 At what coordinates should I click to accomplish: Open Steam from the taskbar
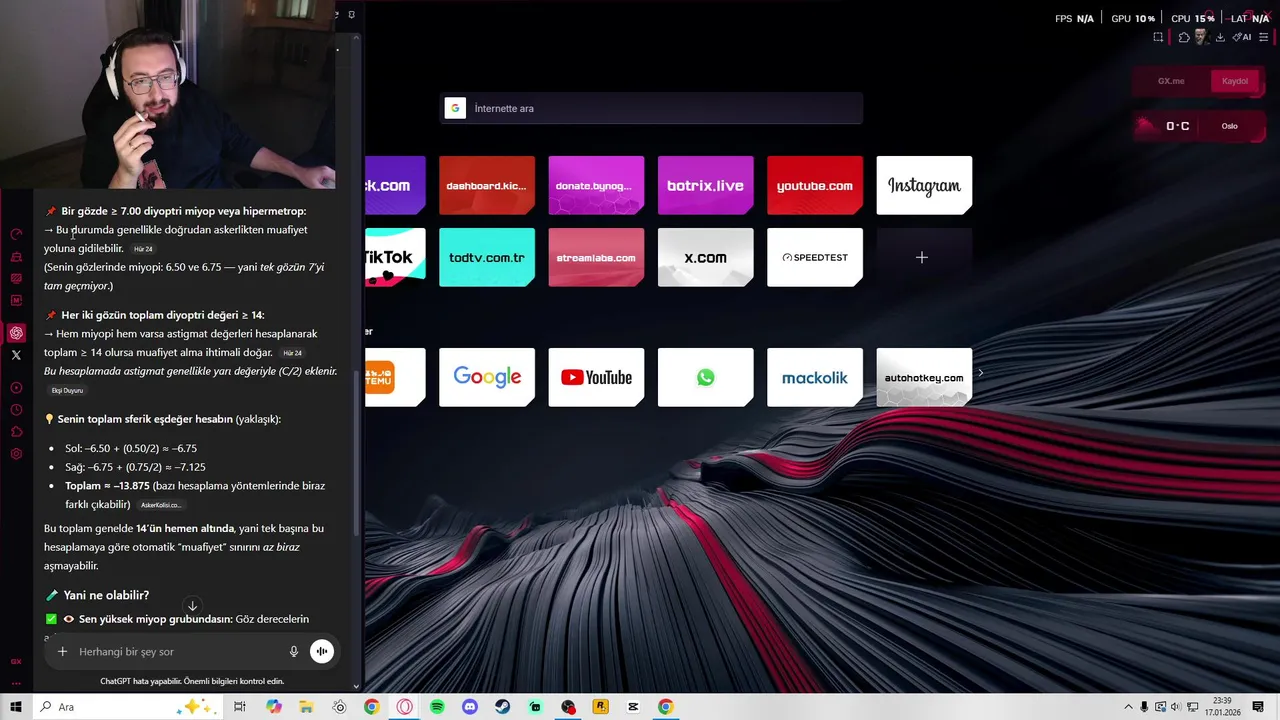point(503,707)
